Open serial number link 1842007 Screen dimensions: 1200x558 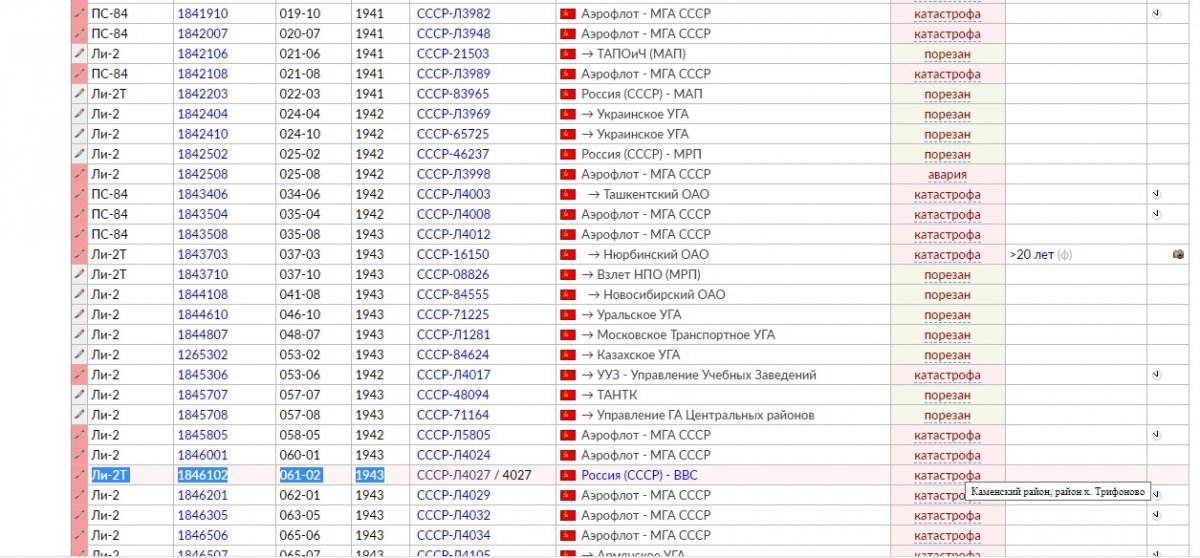202,34
